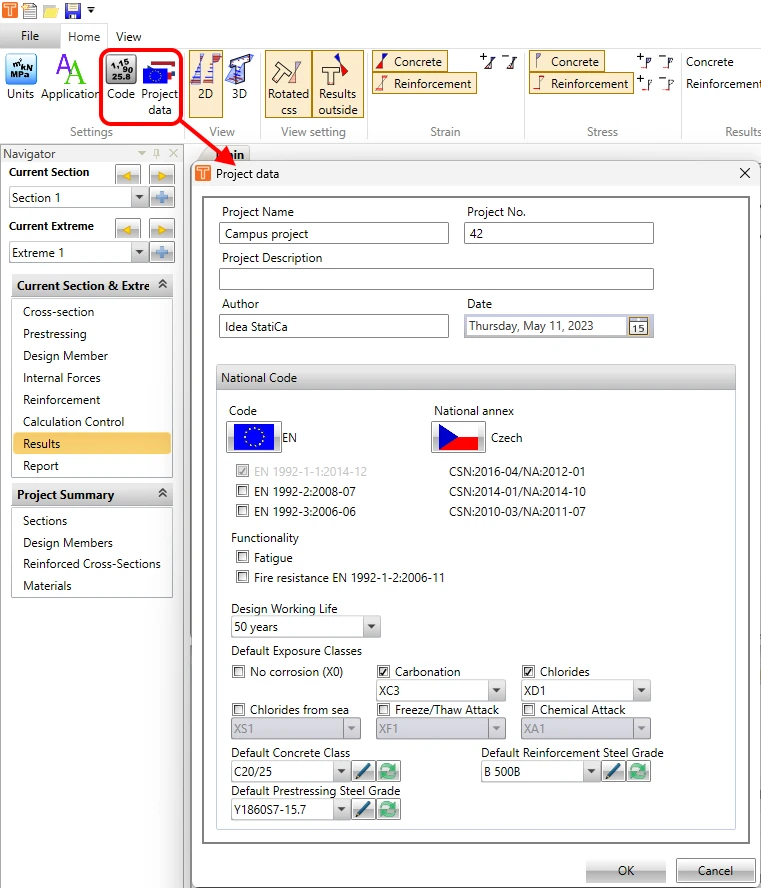
Task: Switch to the View ribbon tab
Action: (x=129, y=37)
